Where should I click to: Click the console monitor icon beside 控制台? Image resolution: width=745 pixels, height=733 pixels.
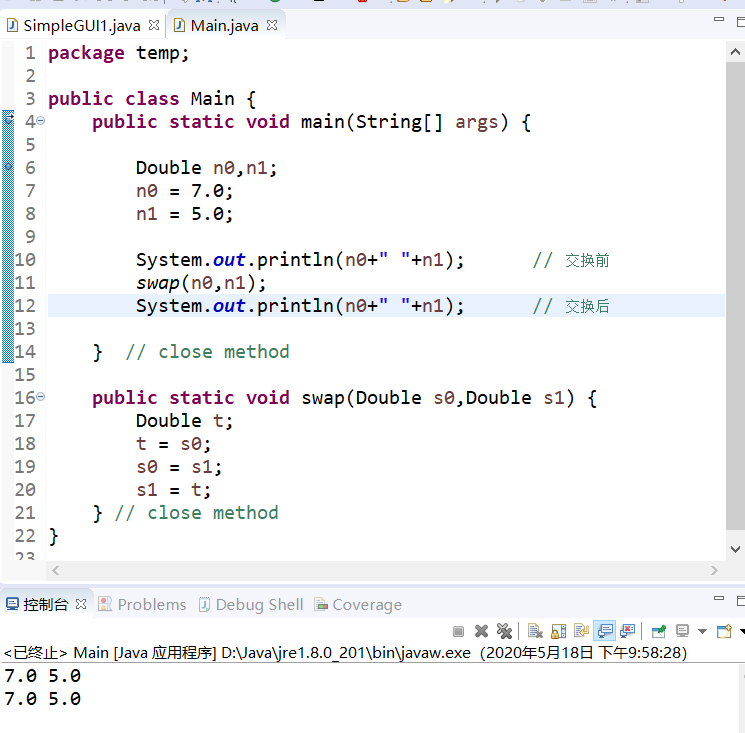[12, 604]
